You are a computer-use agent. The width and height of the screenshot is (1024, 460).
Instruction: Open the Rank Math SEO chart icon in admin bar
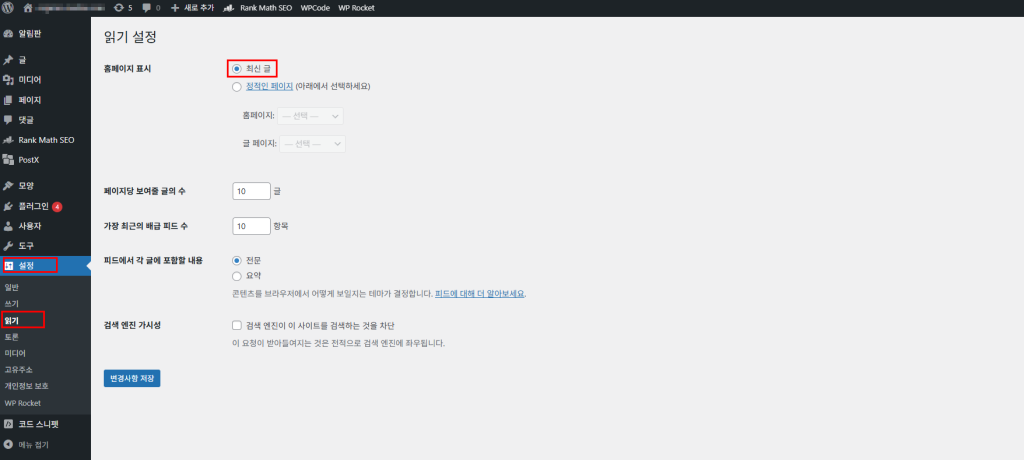pos(229,8)
